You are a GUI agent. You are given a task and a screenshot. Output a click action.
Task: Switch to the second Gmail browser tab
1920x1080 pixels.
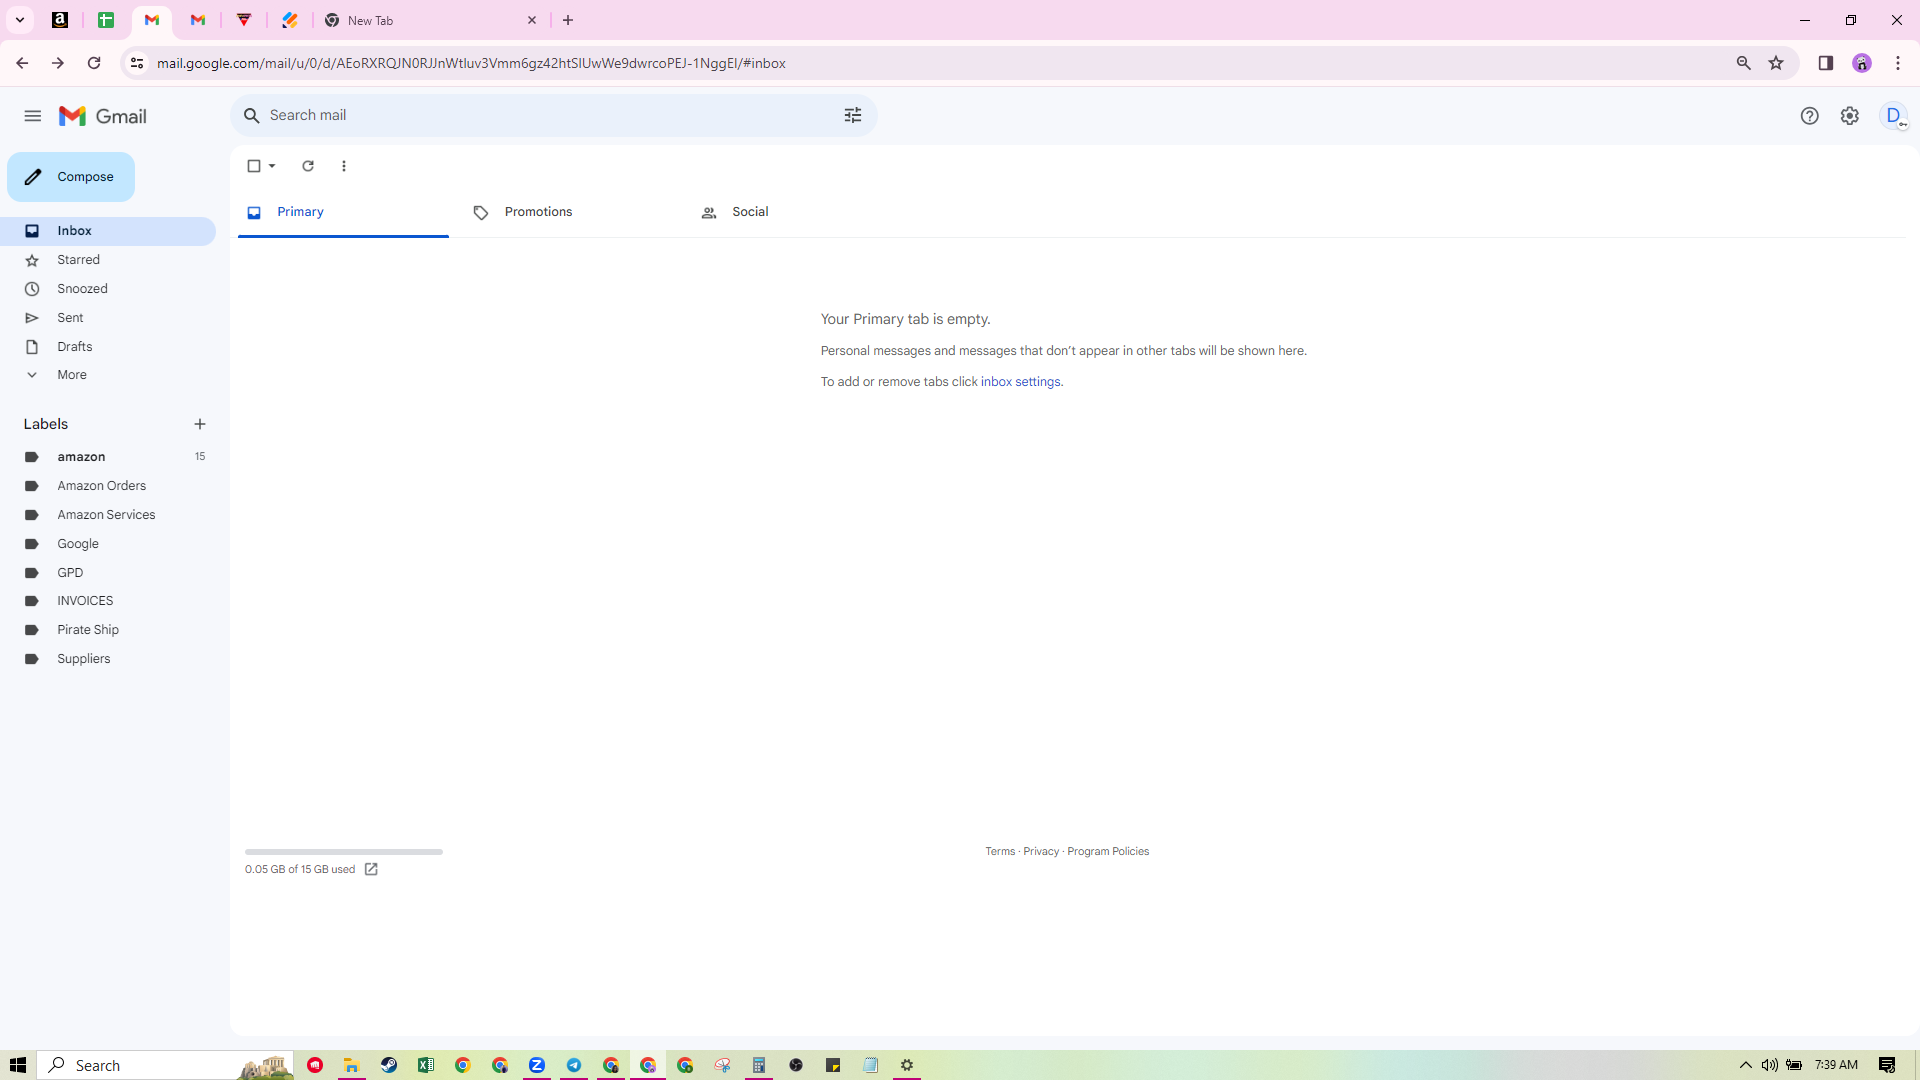click(198, 20)
